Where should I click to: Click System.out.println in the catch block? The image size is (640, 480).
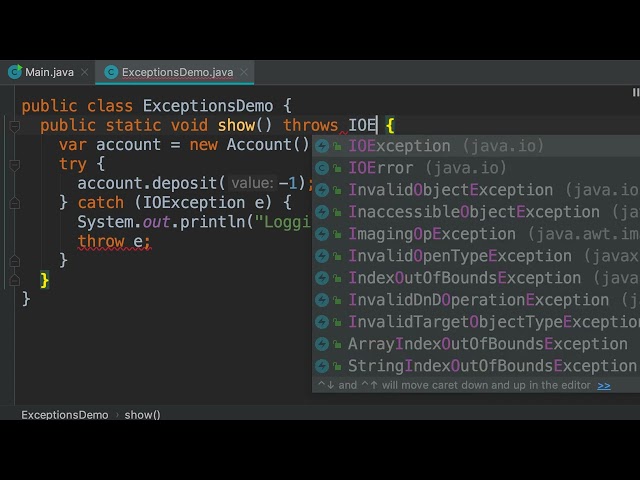[161, 222]
